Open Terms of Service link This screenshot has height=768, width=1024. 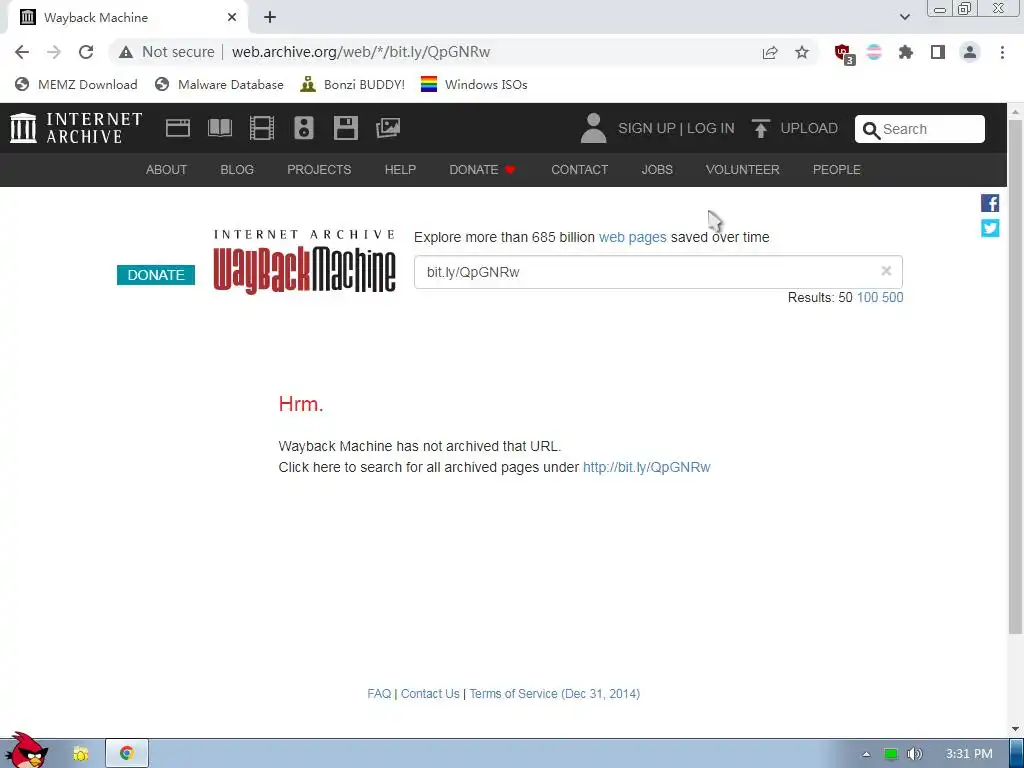[554, 694]
